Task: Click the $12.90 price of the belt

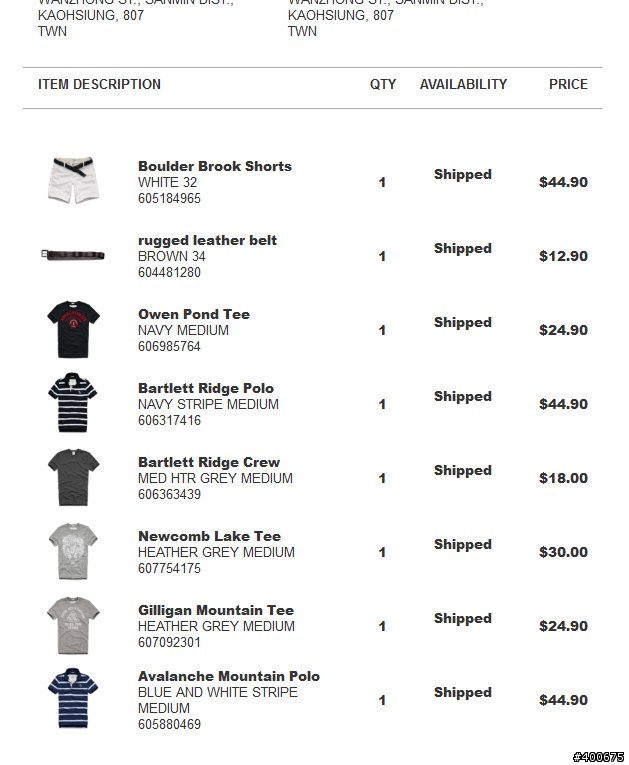Action: click(563, 256)
